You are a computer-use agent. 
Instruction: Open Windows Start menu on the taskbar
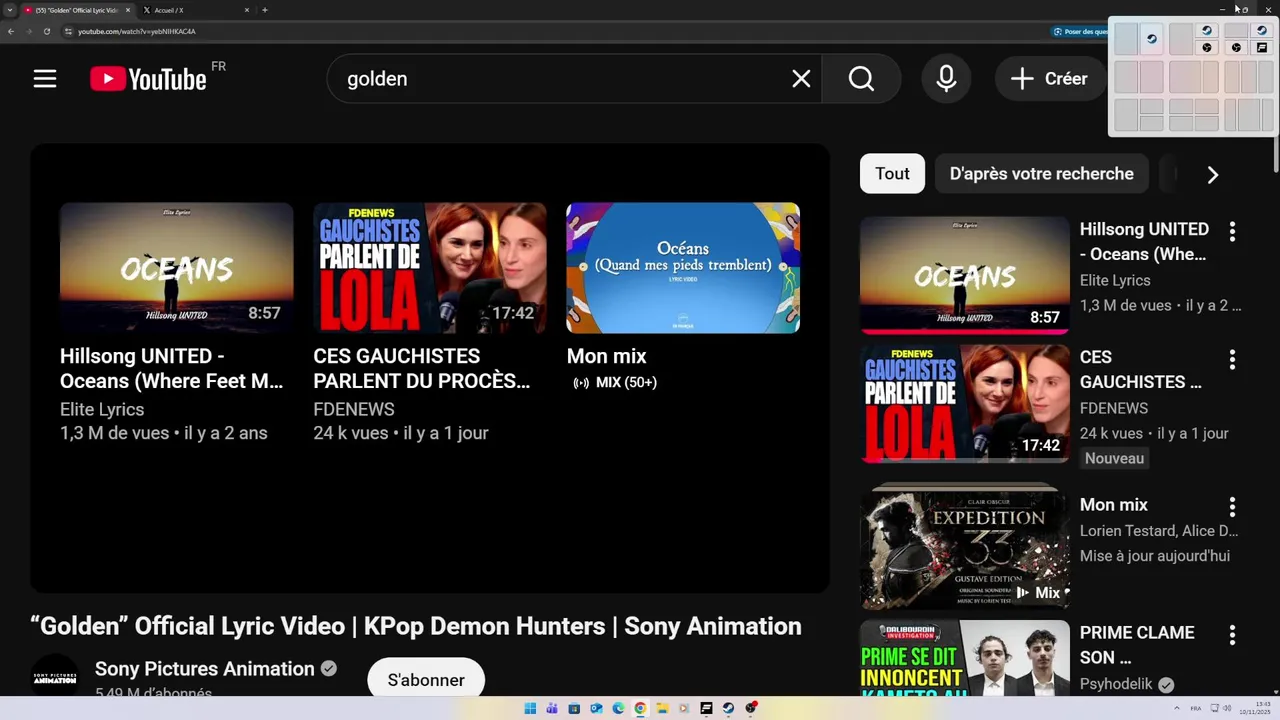pyautogui.click(x=530, y=708)
